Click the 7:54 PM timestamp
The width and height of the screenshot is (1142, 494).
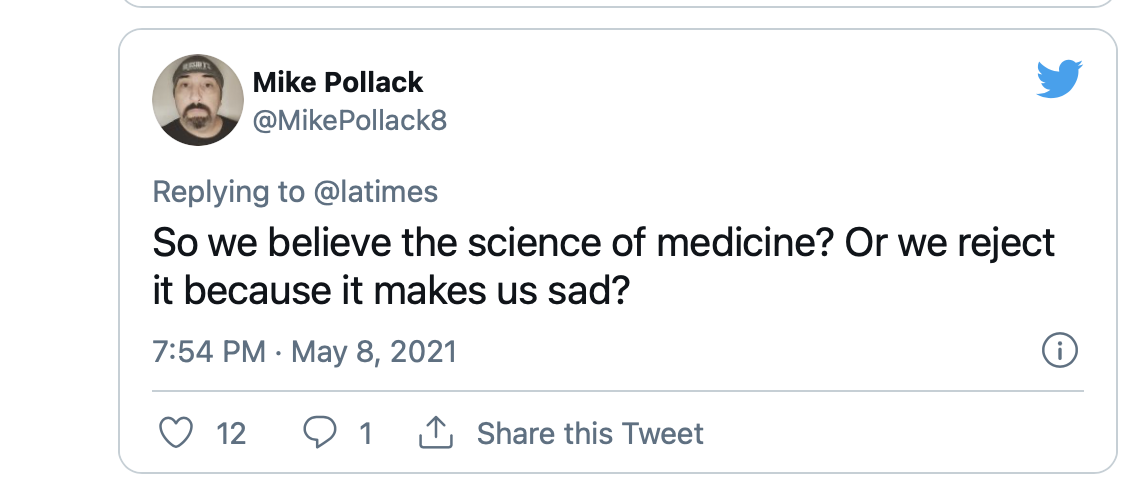tap(209, 352)
